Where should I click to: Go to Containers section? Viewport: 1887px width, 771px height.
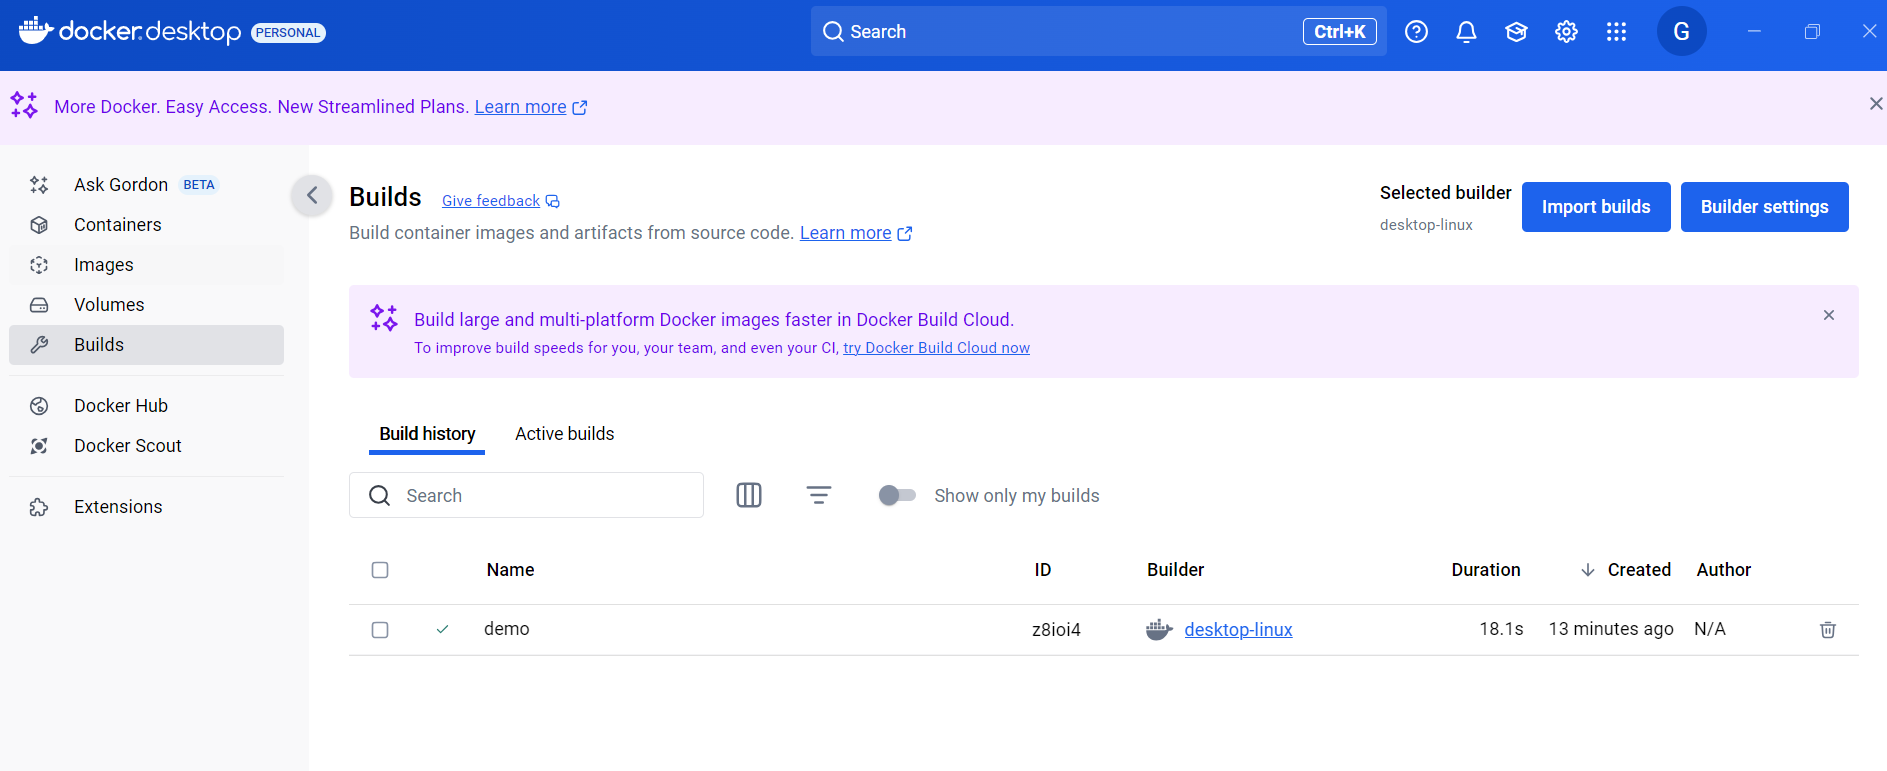coord(146,225)
